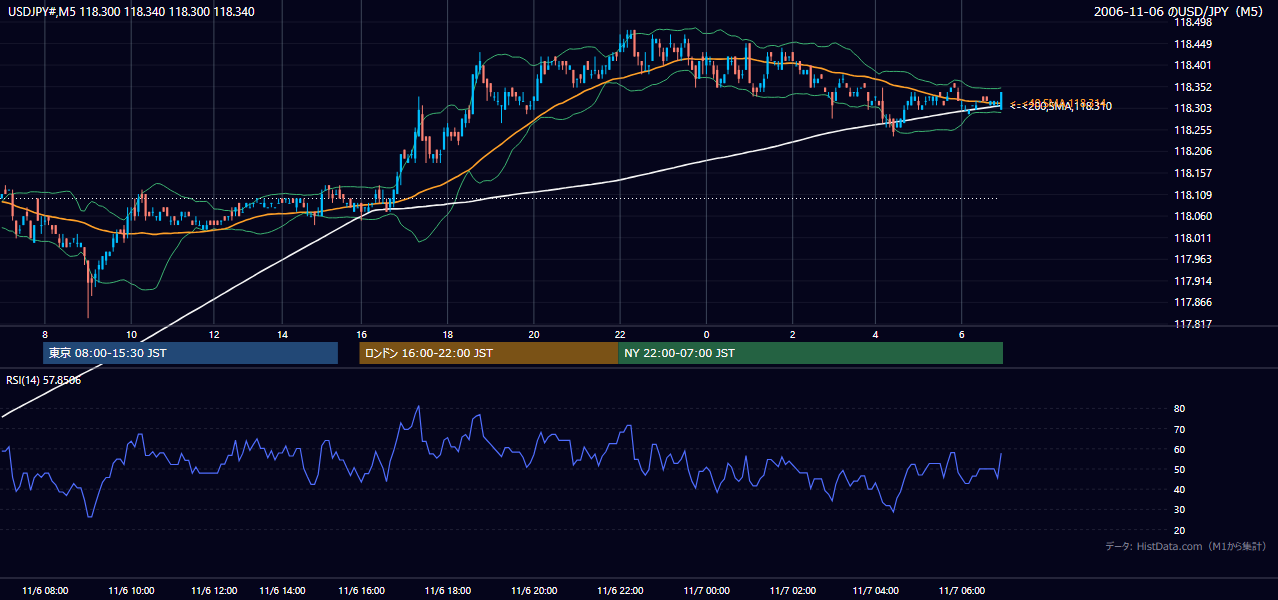Click the 11/6 14:00 date label

pos(283,591)
